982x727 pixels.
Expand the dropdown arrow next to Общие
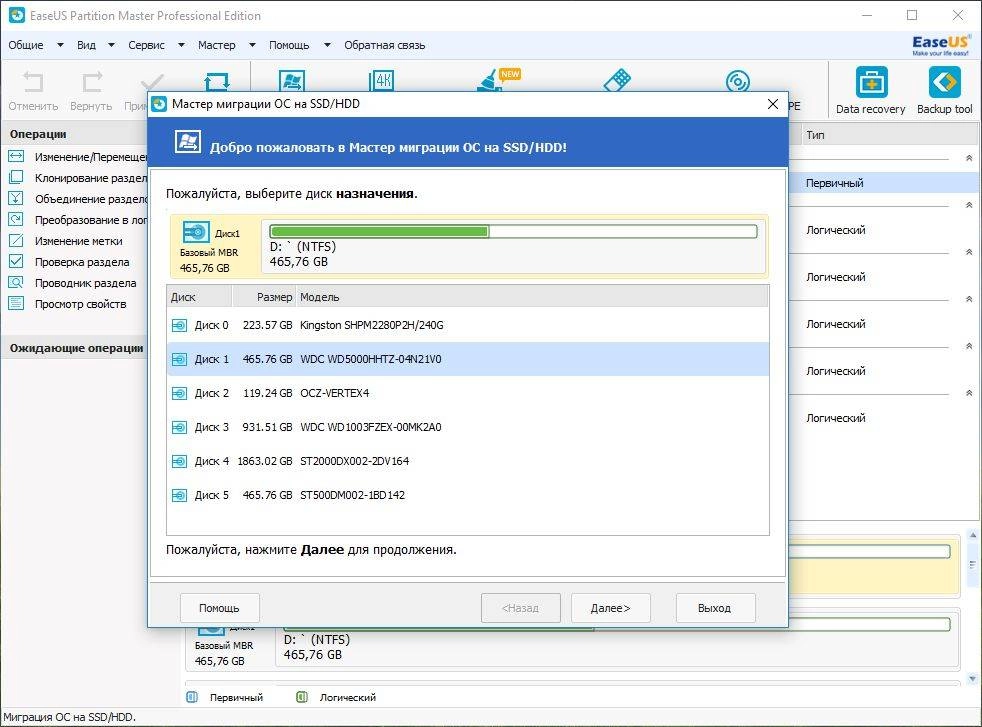pos(60,45)
